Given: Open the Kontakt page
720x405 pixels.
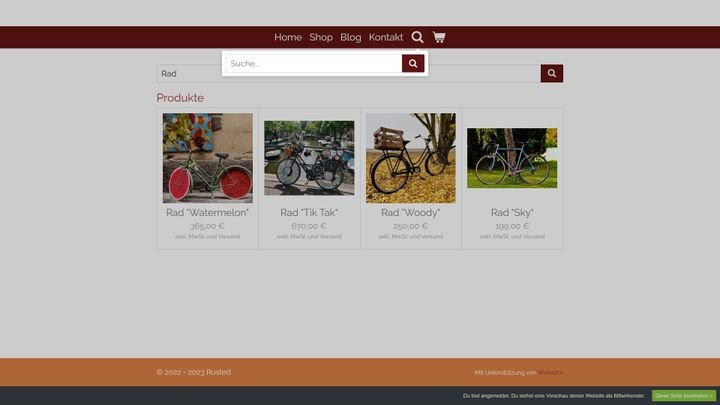Looking at the screenshot, I should 386,37.
